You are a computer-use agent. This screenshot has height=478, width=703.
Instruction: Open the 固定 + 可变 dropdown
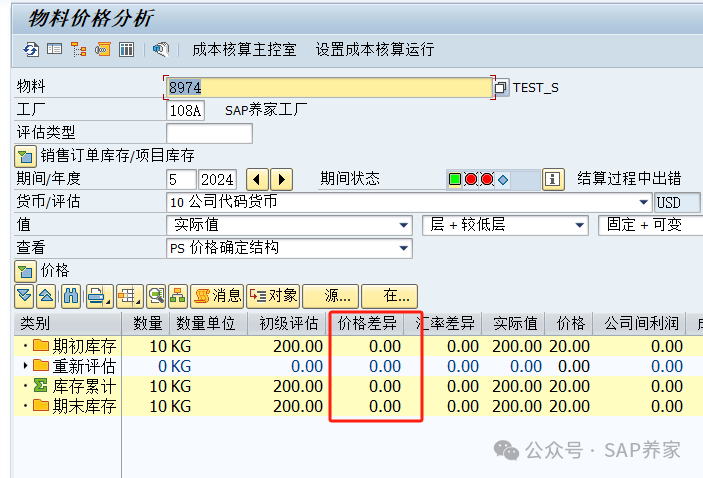651,225
